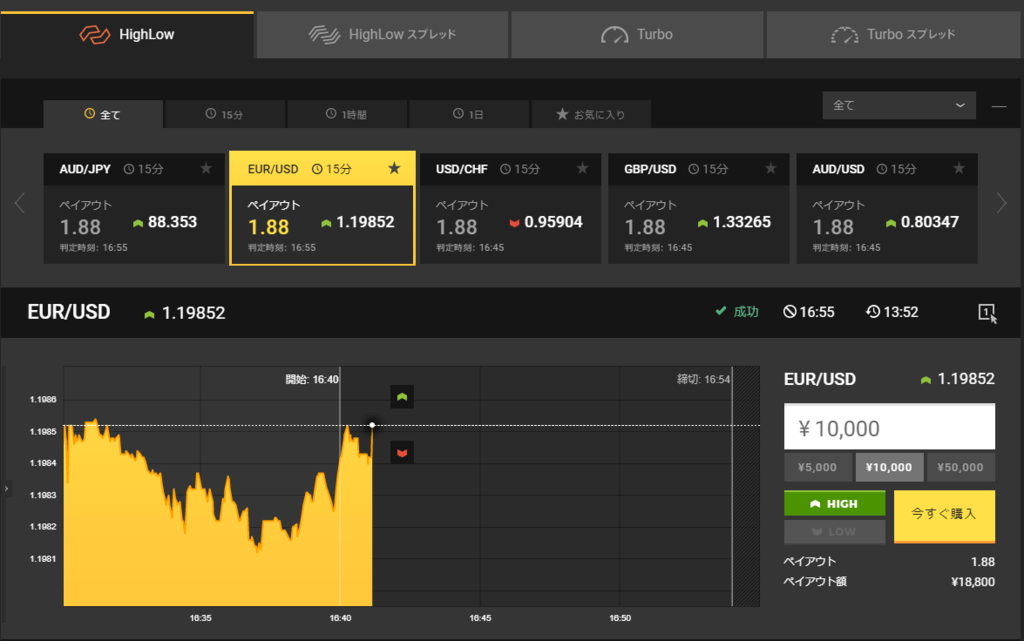Click the 16:45 time axis label
1024x641 pixels.
480,618
